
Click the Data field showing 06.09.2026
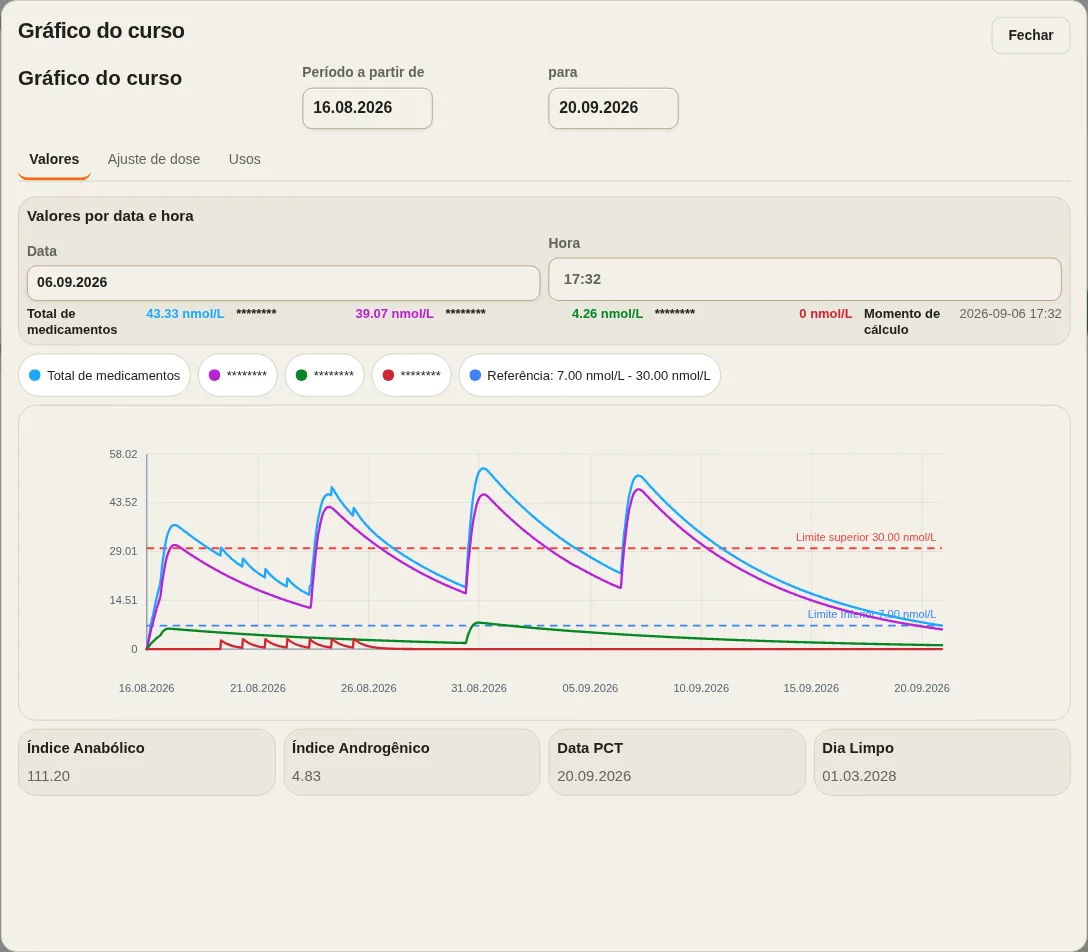(283, 283)
